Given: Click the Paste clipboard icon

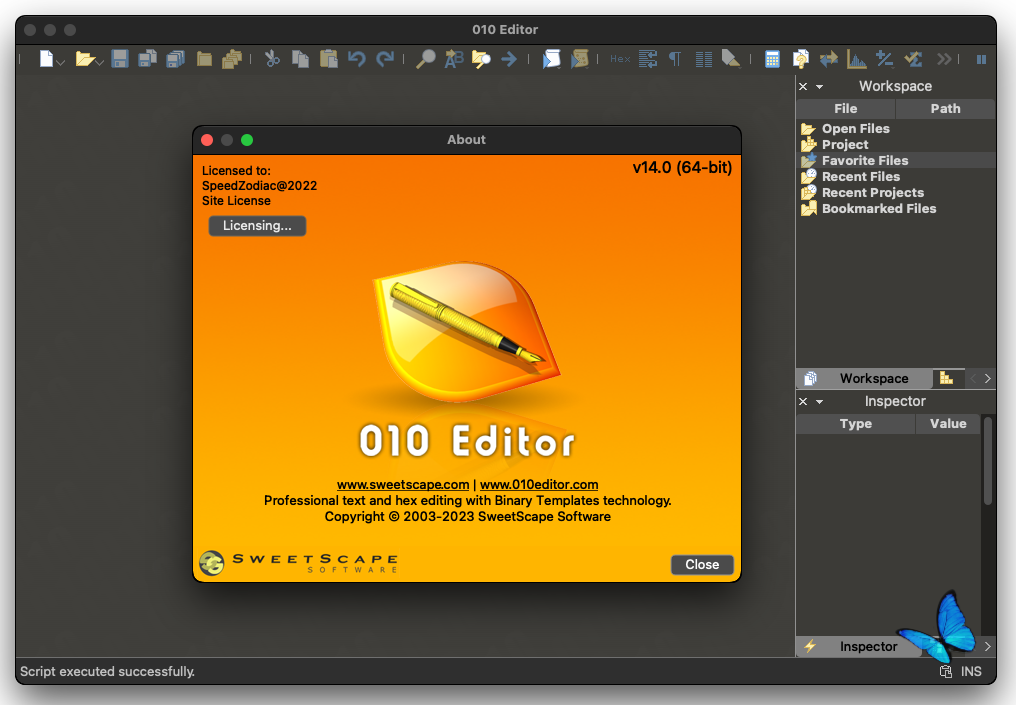Looking at the screenshot, I should (x=329, y=59).
